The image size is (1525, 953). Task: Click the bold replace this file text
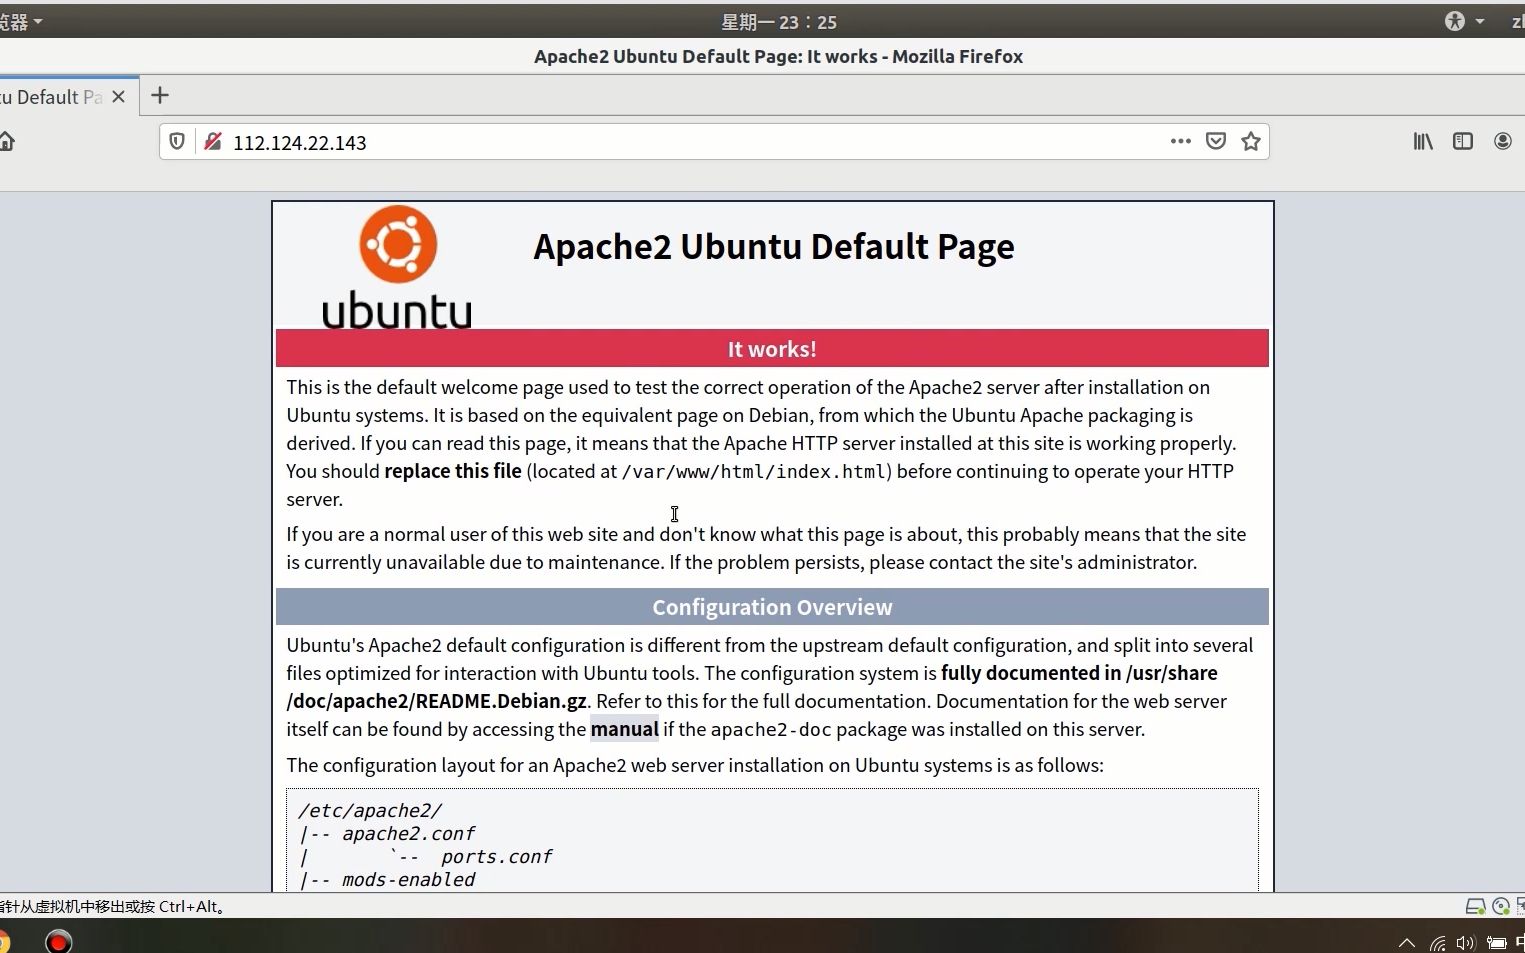point(453,471)
